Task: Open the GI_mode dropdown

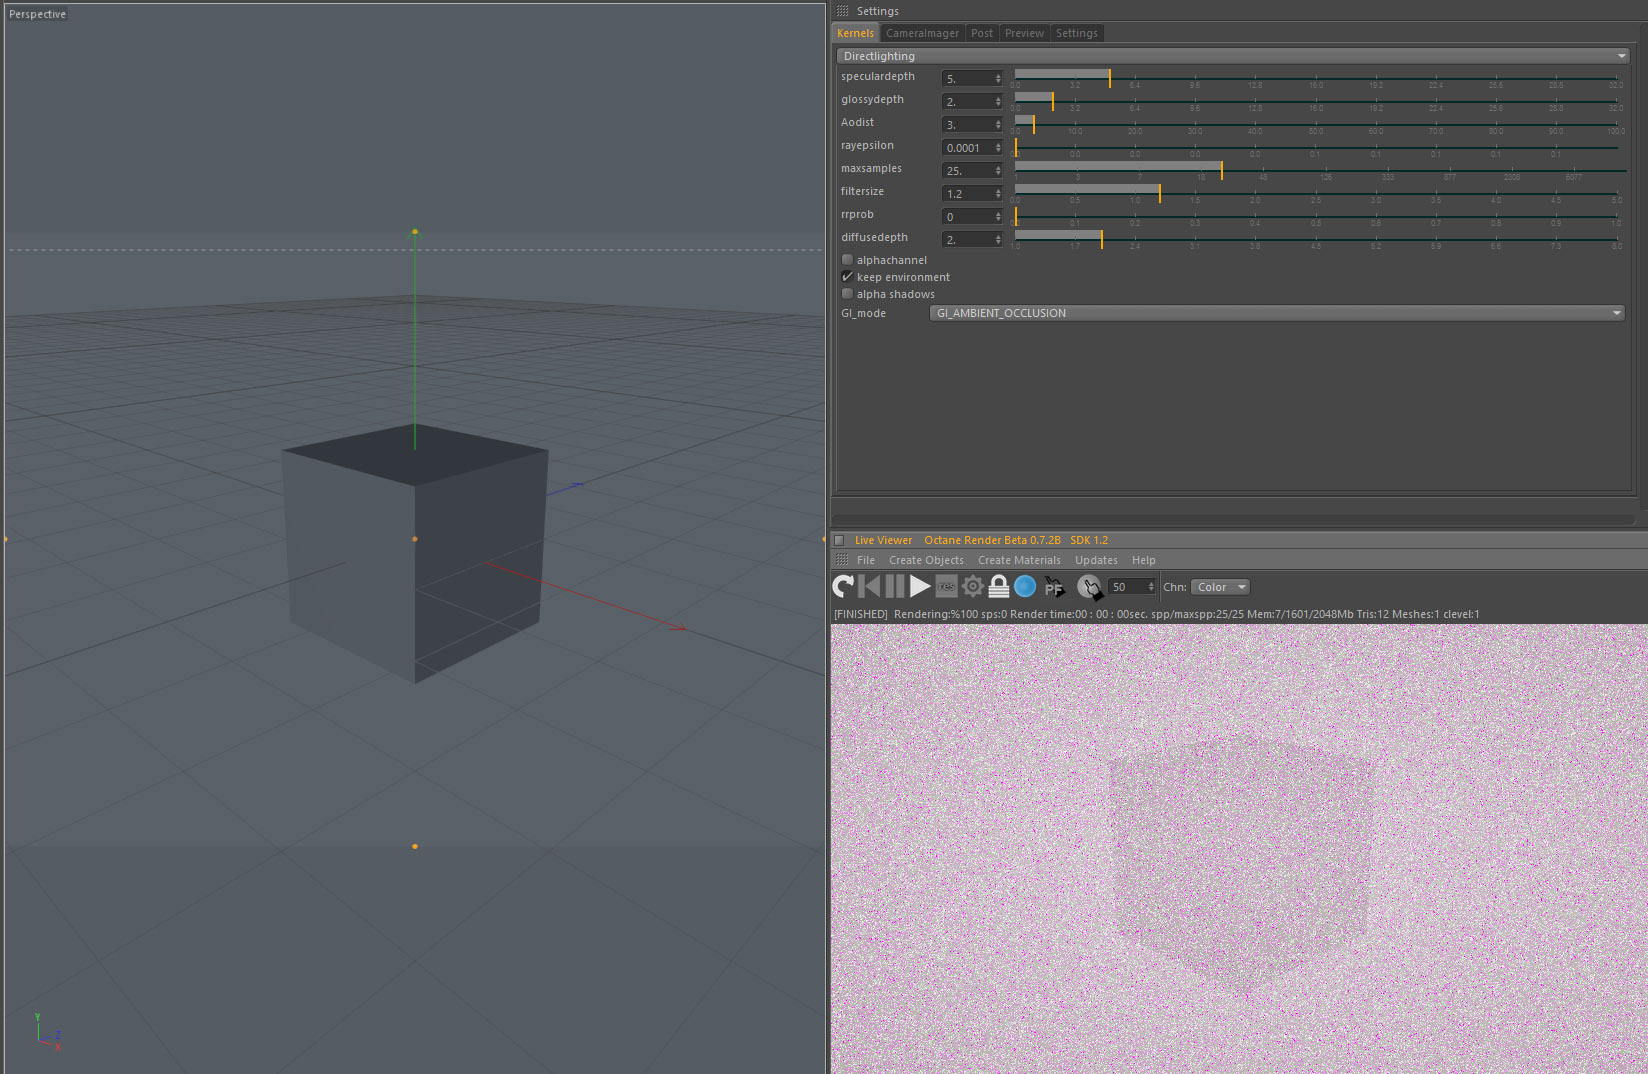Action: pyautogui.click(x=1277, y=313)
